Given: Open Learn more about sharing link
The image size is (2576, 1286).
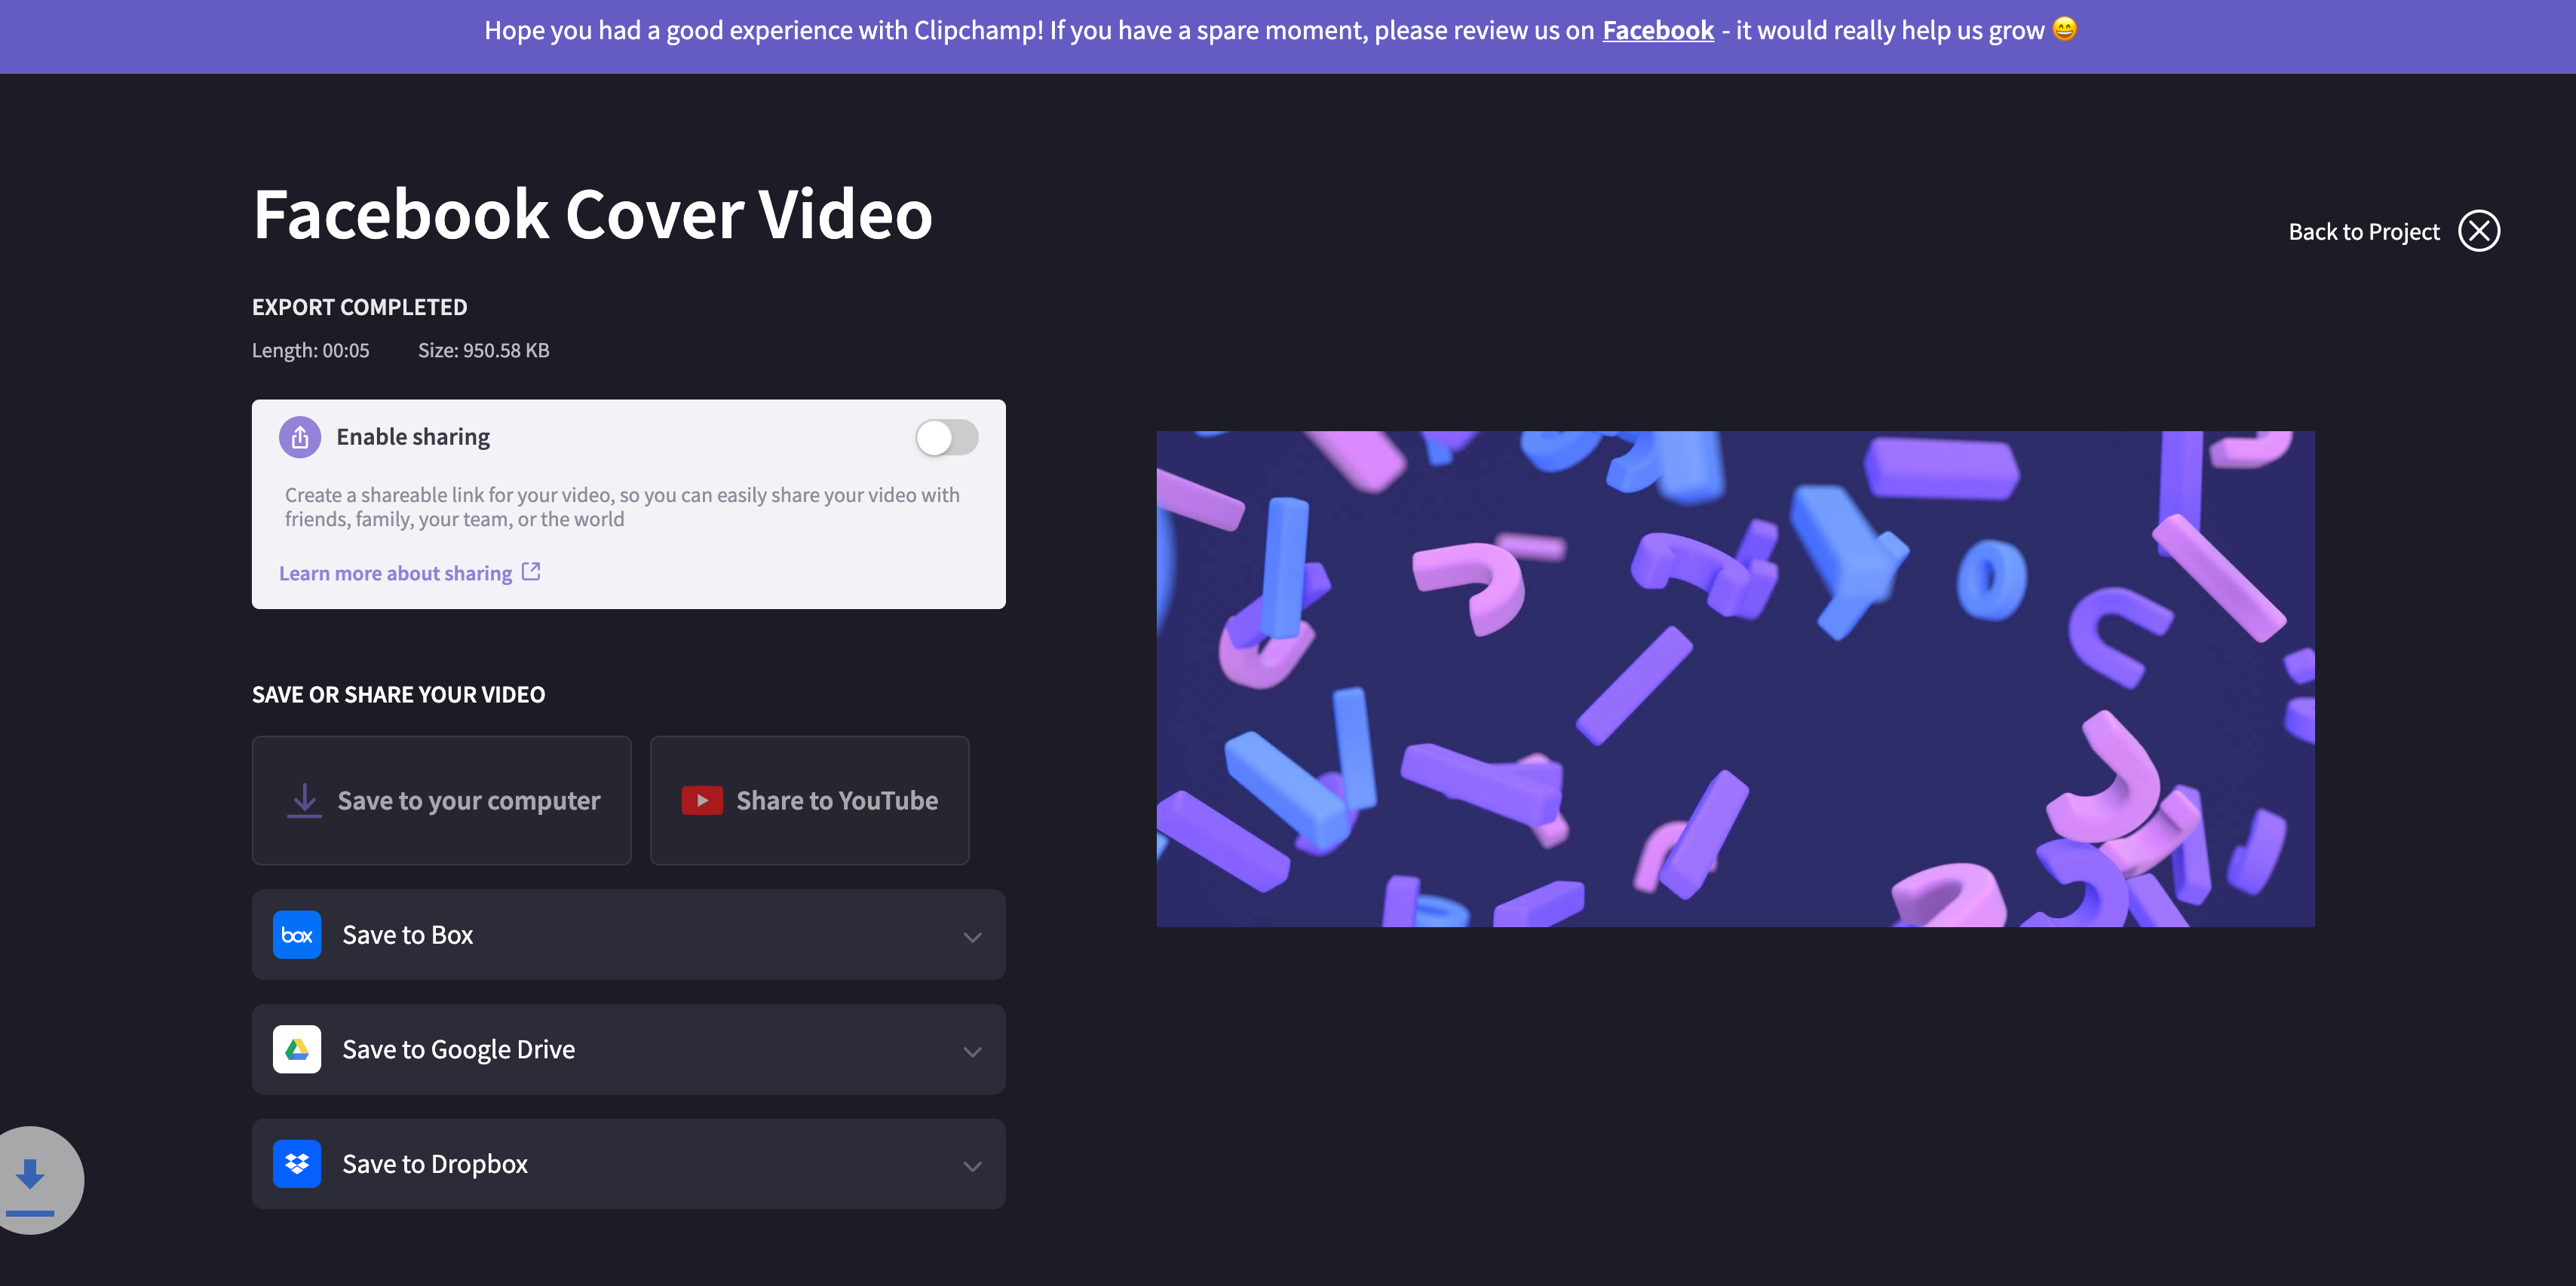Looking at the screenshot, I should 395,573.
